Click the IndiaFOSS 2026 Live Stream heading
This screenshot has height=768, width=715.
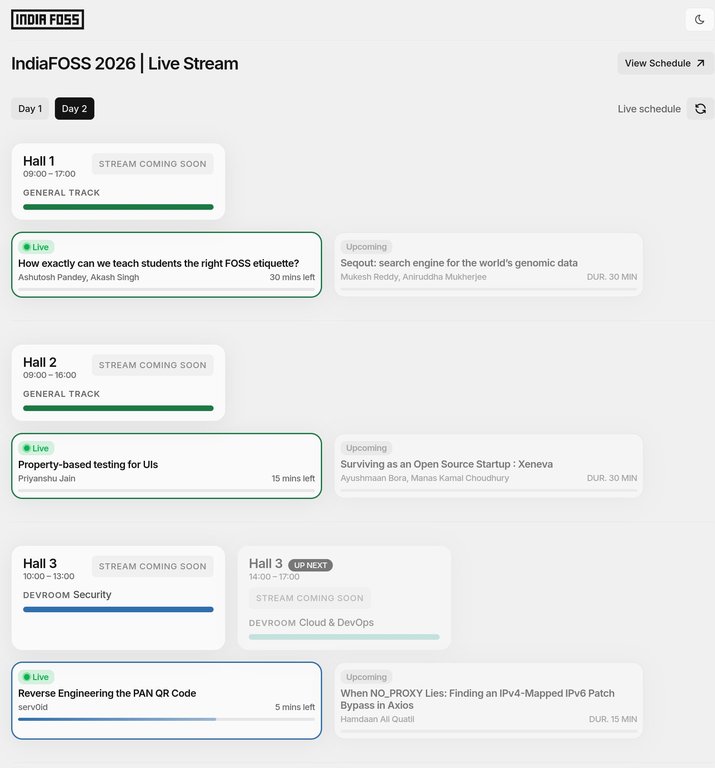tap(125, 64)
